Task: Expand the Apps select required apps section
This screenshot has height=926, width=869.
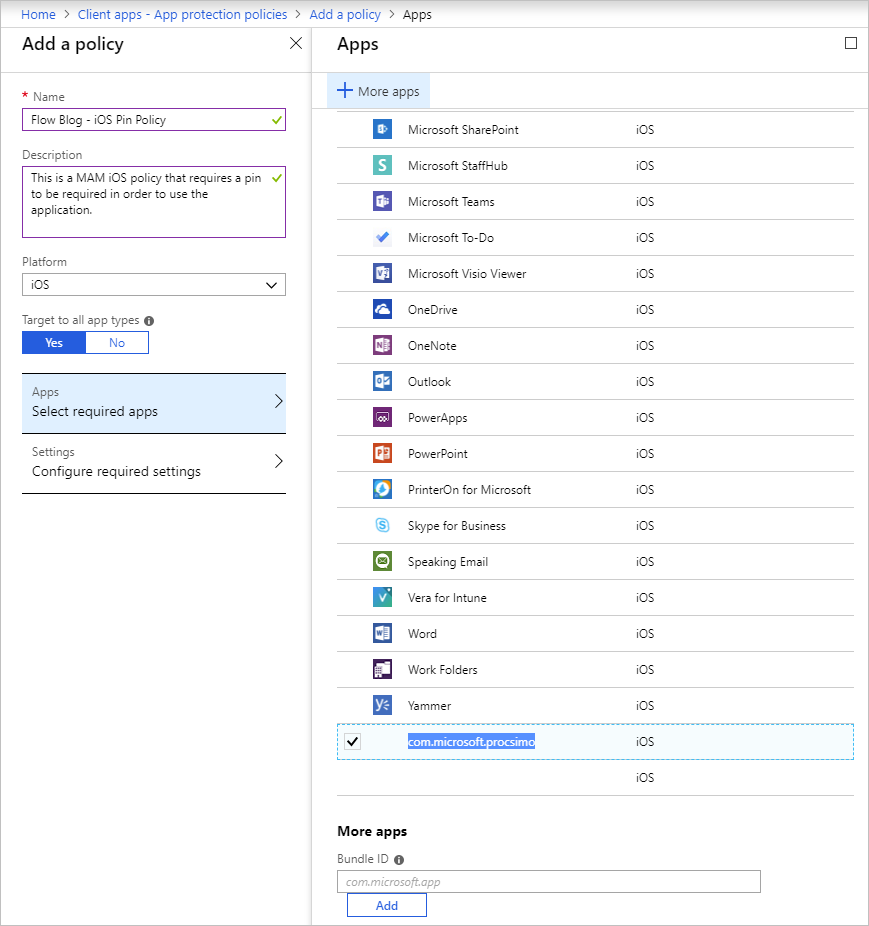Action: pos(154,403)
